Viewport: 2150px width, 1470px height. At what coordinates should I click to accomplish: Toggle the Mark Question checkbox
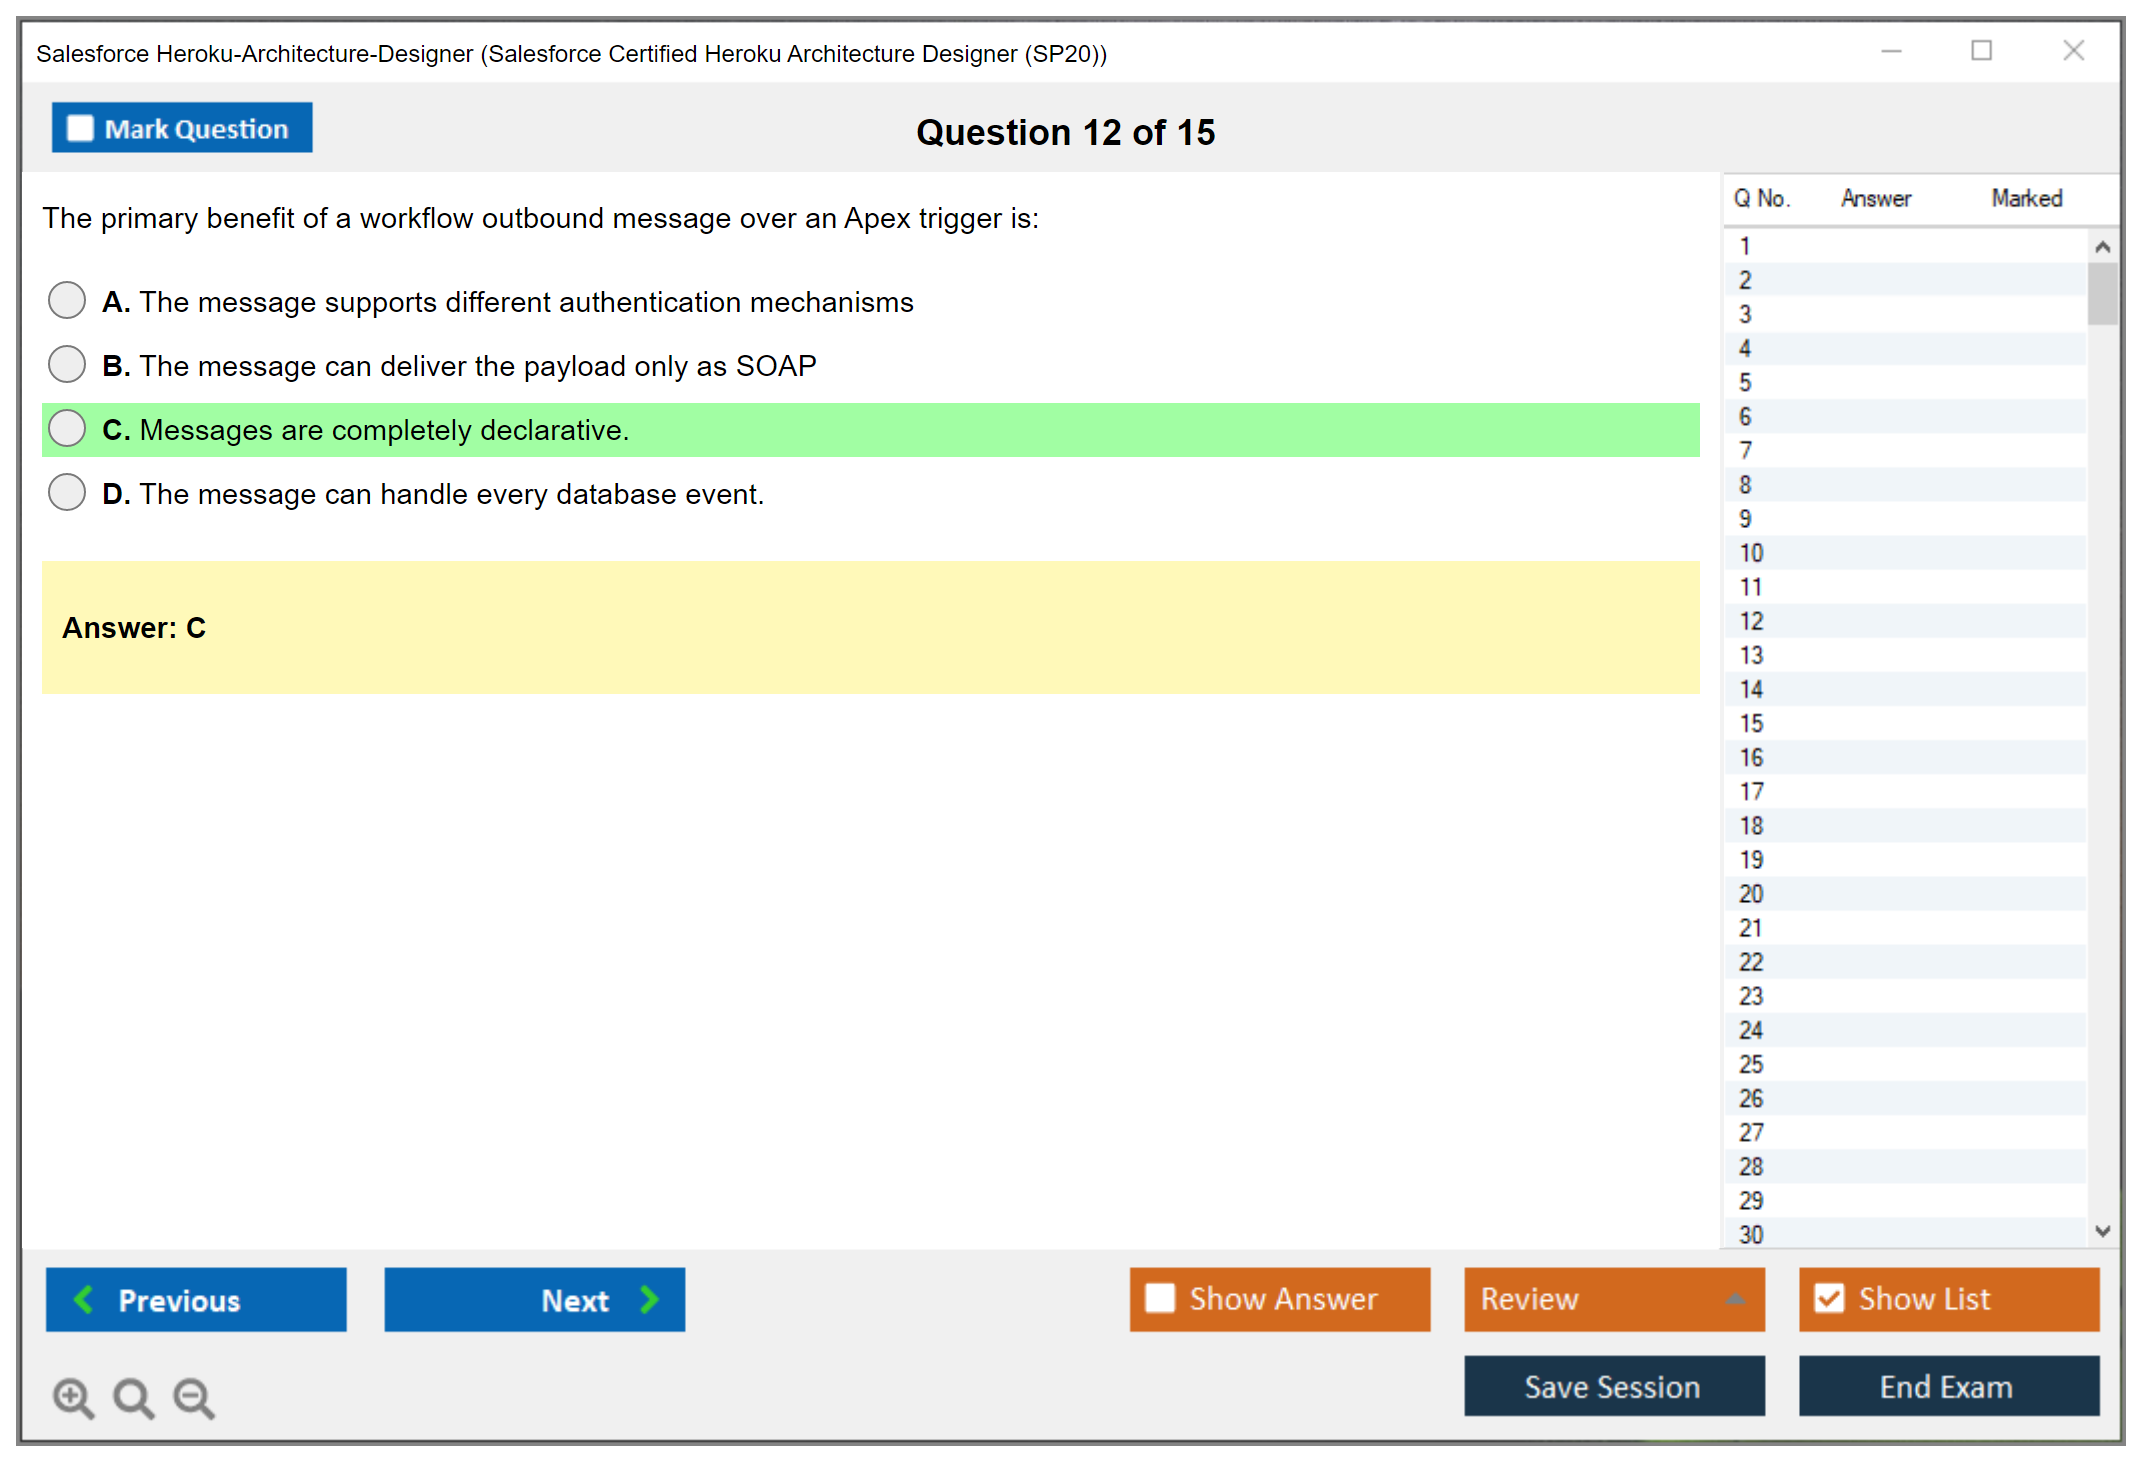[x=80, y=129]
